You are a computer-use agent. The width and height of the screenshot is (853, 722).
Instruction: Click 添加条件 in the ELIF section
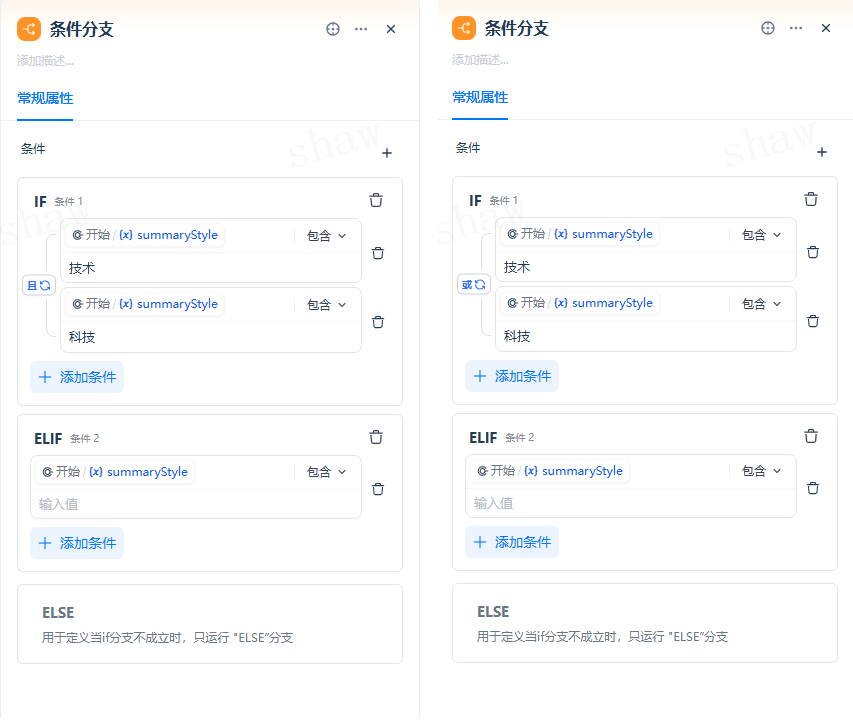click(77, 541)
